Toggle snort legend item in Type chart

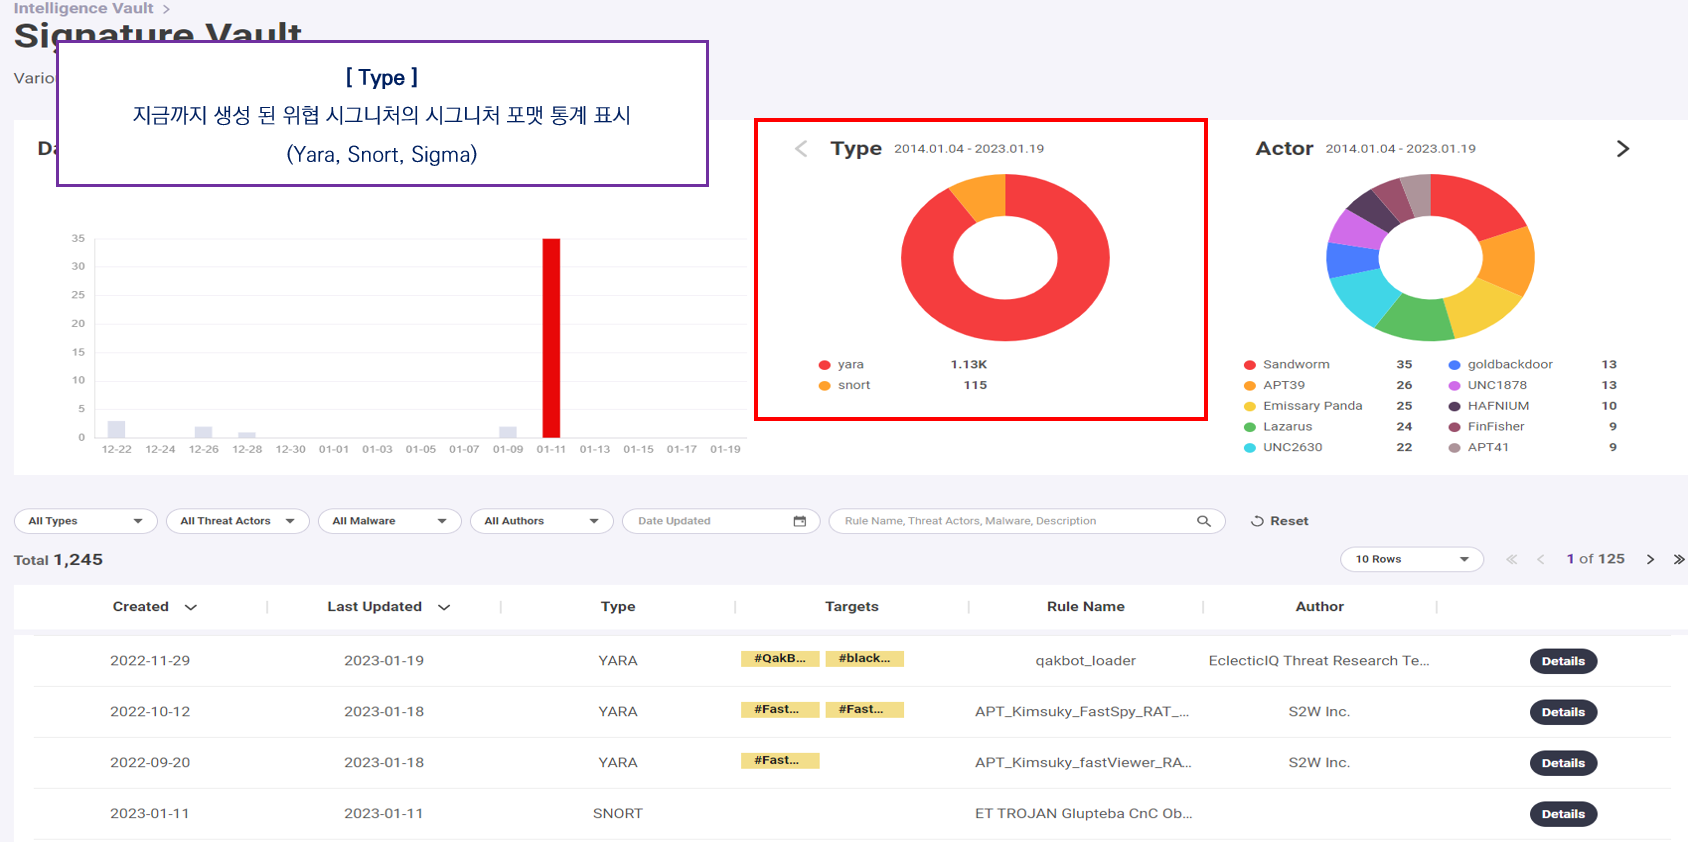[844, 385]
